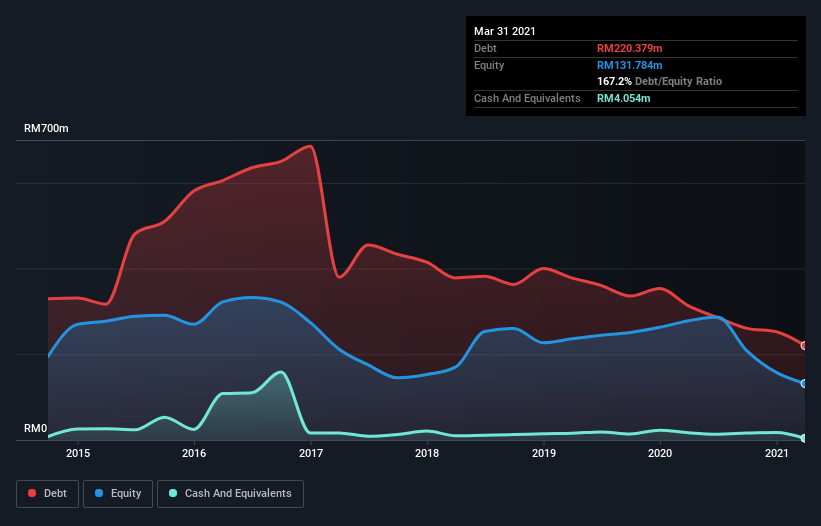The image size is (821, 526).
Task: Click the red Debt endpoint marker
Action: pyautogui.click(x=804, y=345)
